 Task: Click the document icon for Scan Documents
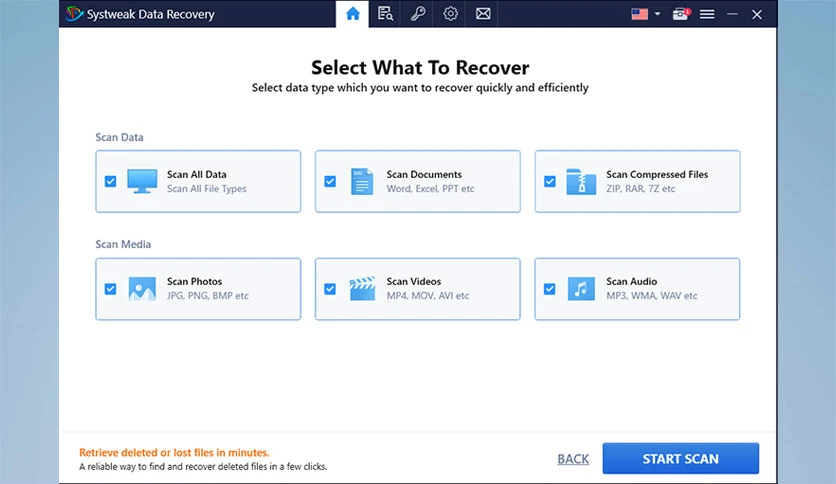coord(362,181)
